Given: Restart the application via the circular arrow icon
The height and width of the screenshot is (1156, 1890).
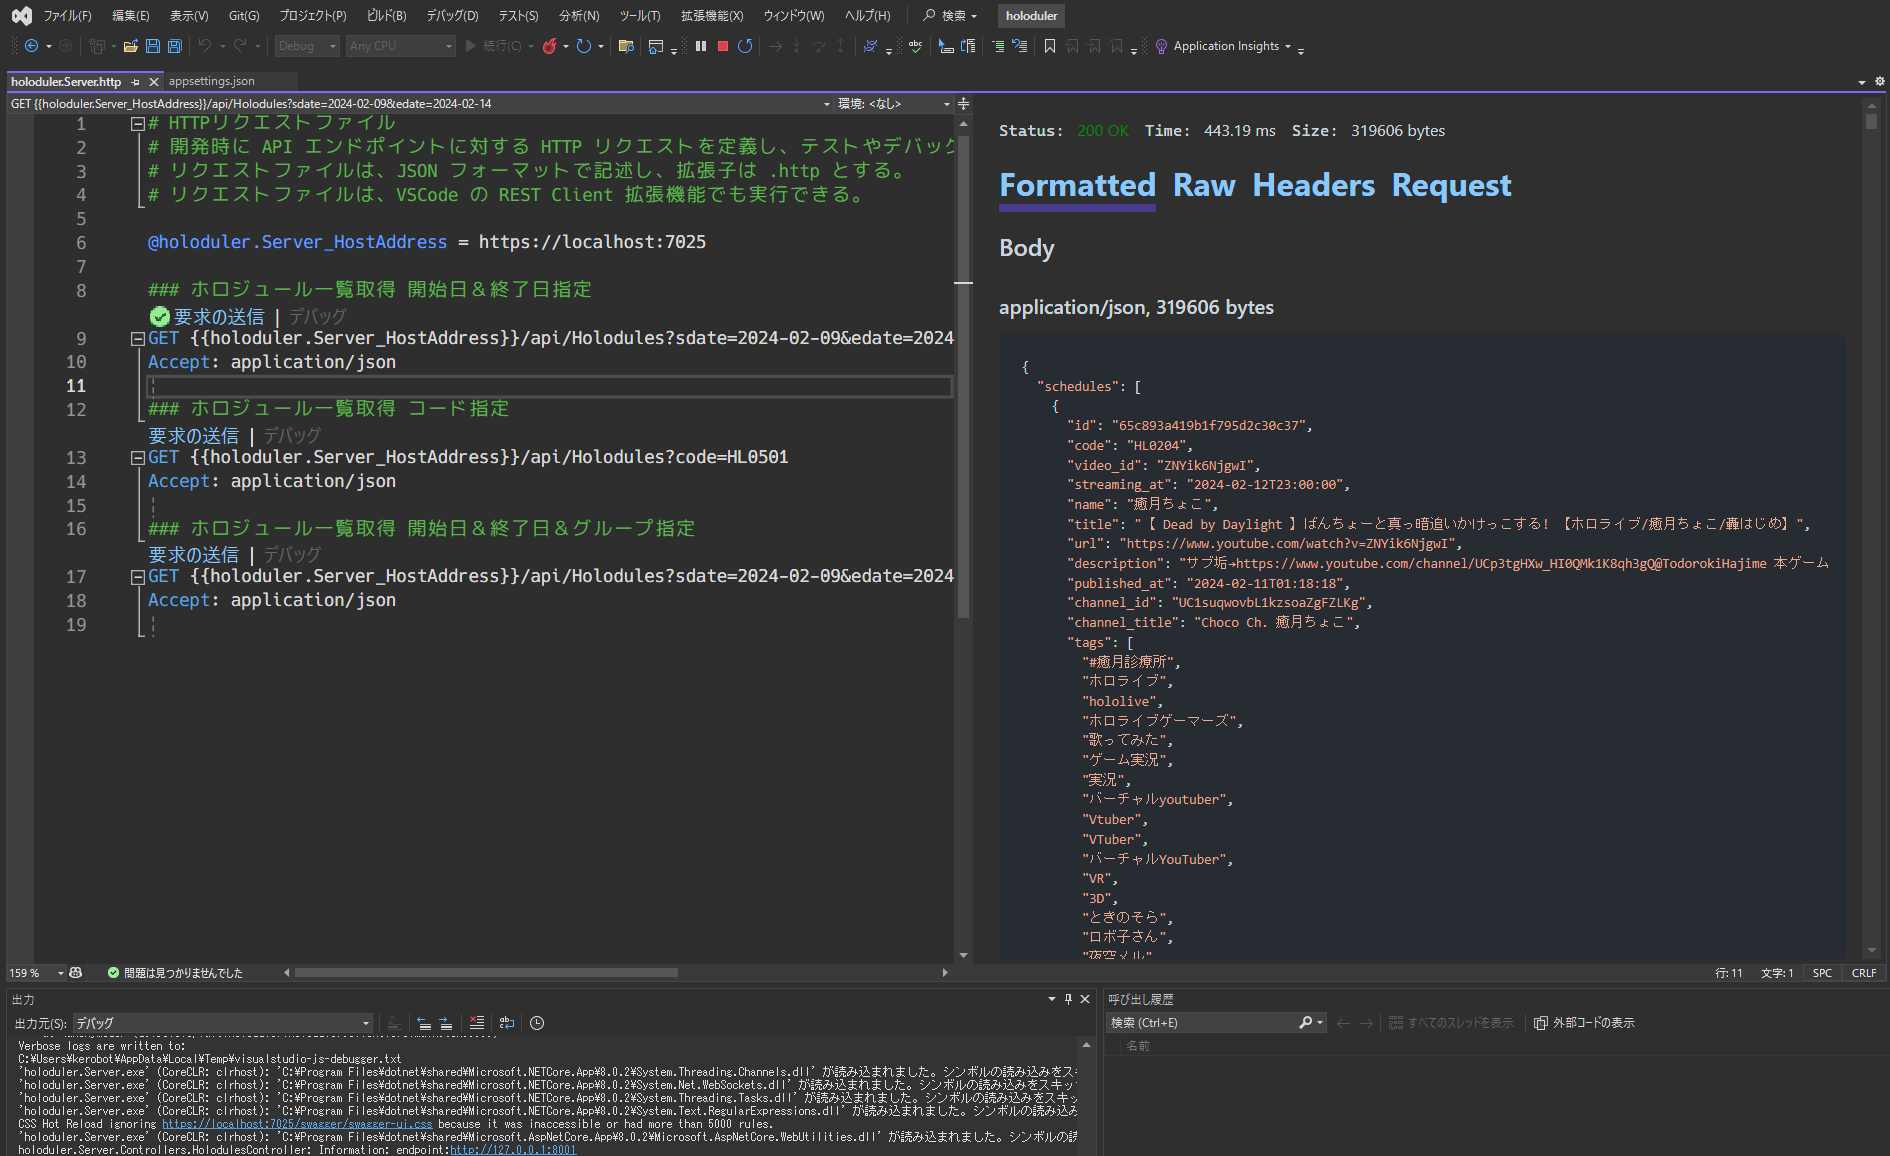Looking at the screenshot, I should [743, 46].
